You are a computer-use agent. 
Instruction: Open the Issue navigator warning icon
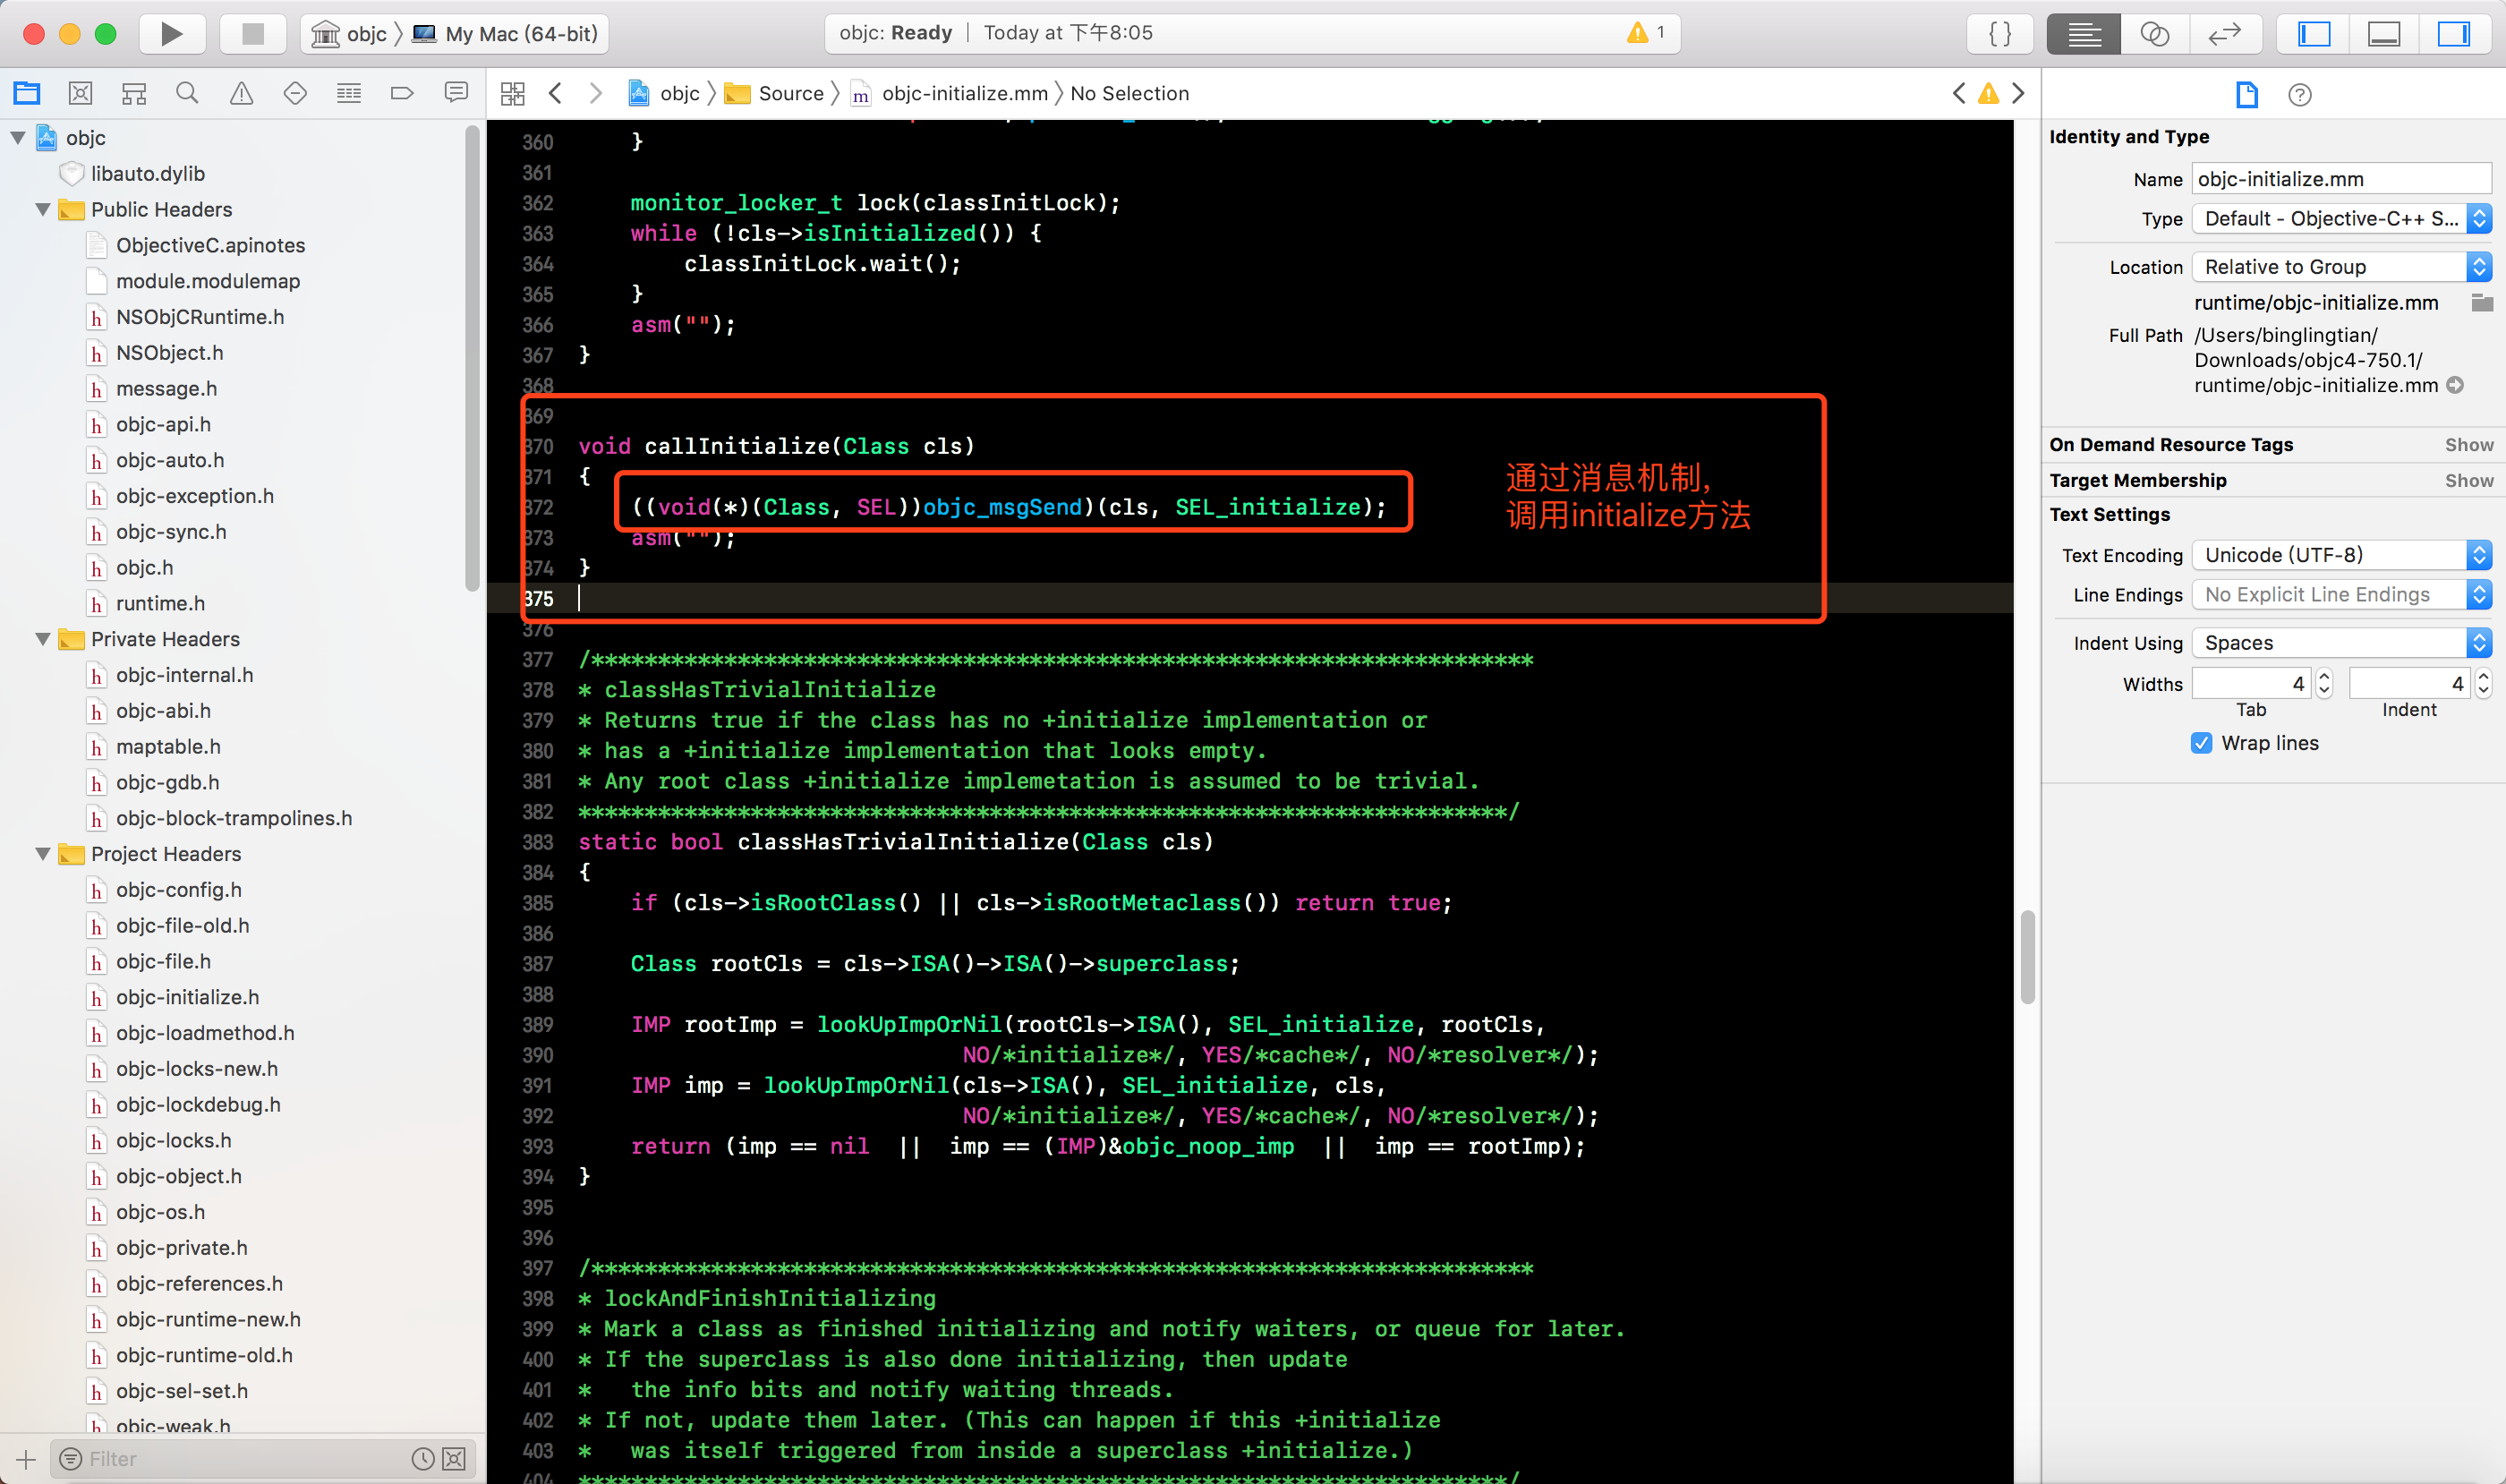point(241,93)
